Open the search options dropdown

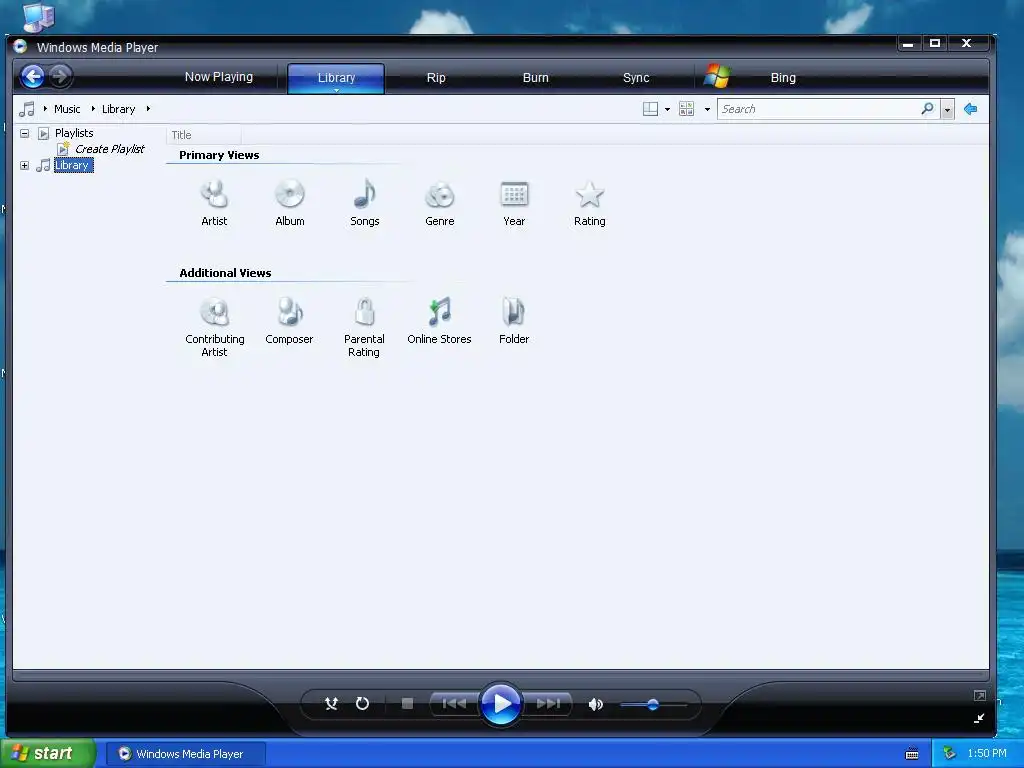[948, 109]
